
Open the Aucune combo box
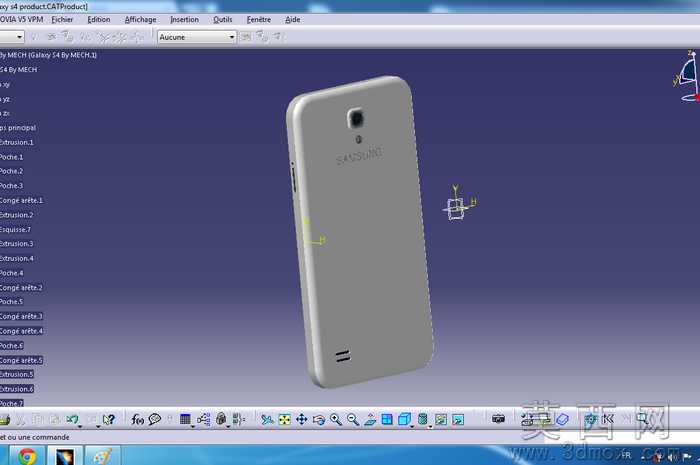(196, 37)
